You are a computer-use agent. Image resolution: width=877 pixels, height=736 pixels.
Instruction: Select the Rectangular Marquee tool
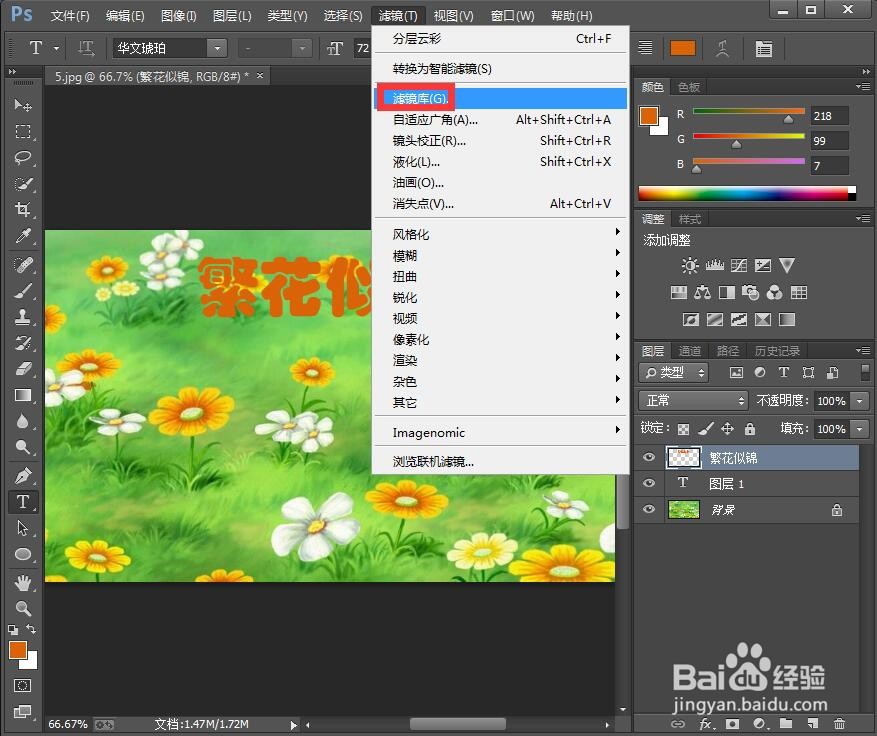[x=22, y=131]
